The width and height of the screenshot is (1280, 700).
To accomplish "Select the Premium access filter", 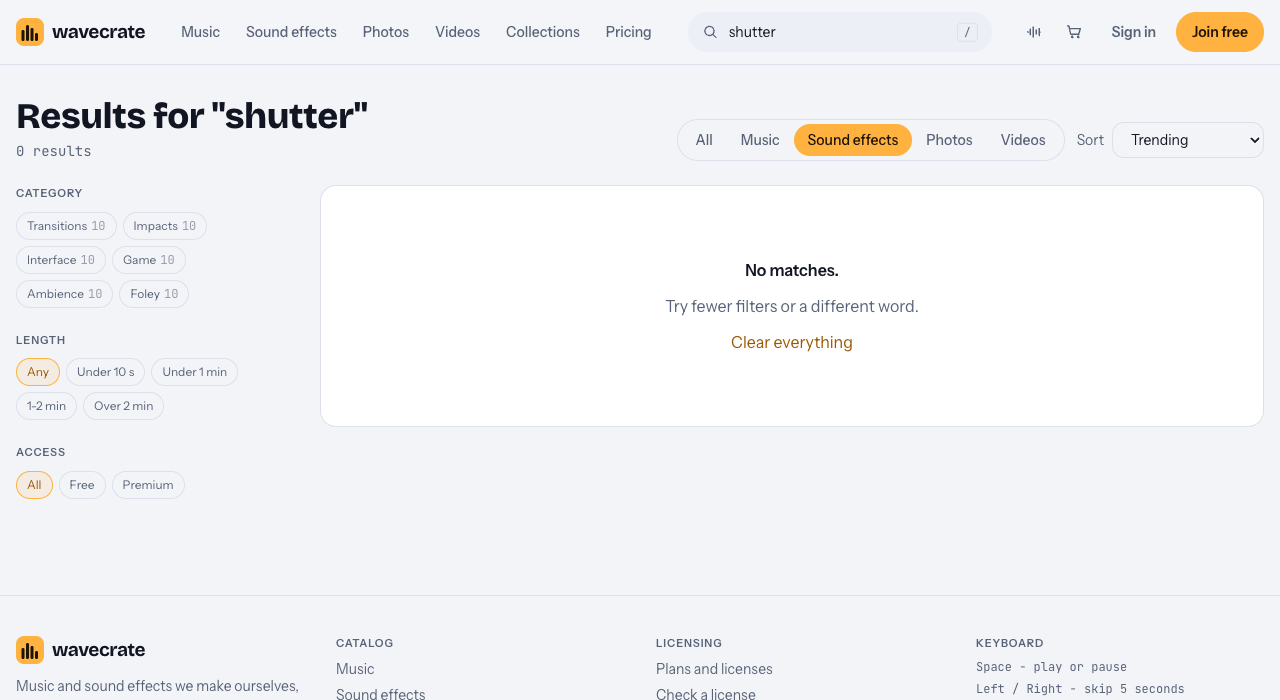I will [148, 485].
